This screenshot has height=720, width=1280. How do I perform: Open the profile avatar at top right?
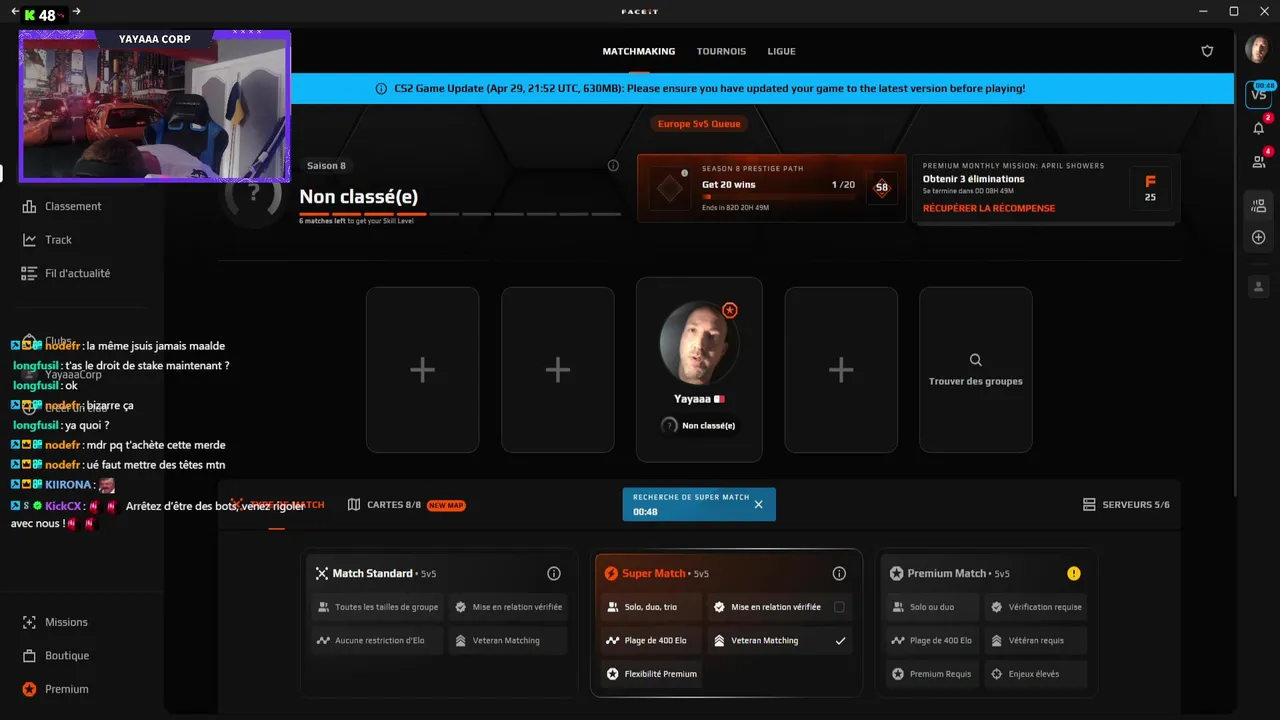pyautogui.click(x=1256, y=48)
